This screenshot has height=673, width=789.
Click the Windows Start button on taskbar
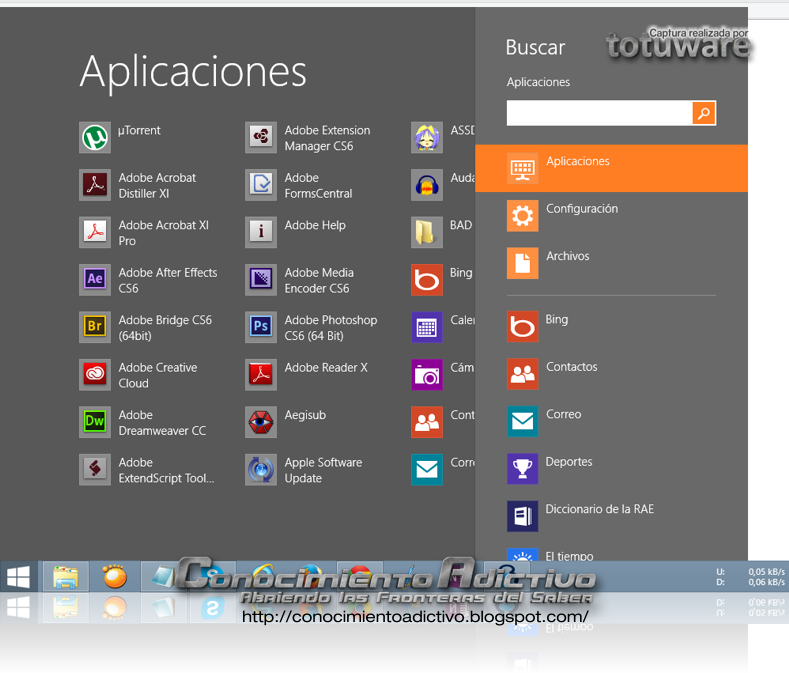pyautogui.click(x=19, y=576)
